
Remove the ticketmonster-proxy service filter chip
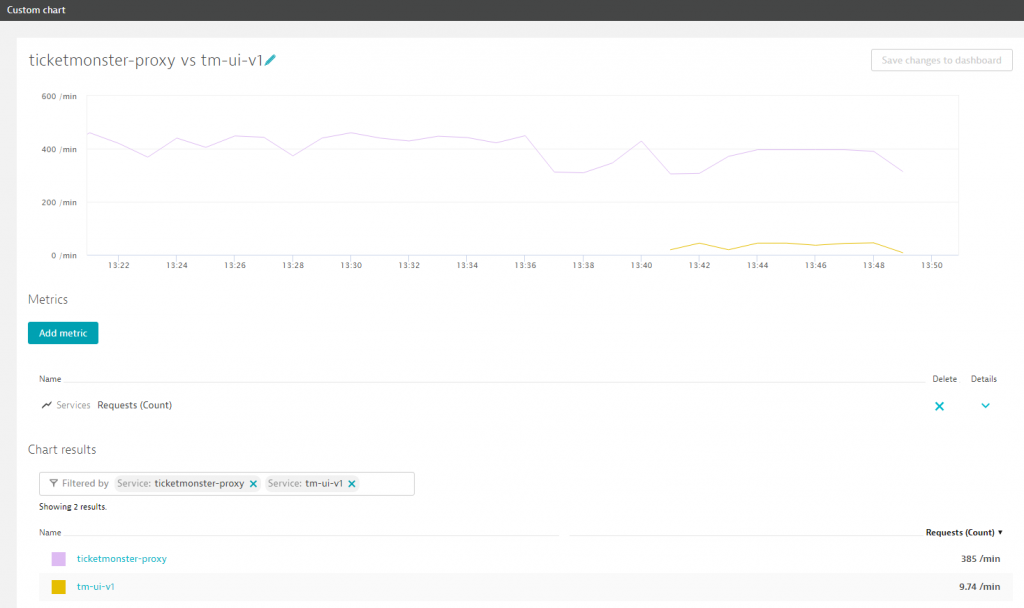pyautogui.click(x=253, y=484)
